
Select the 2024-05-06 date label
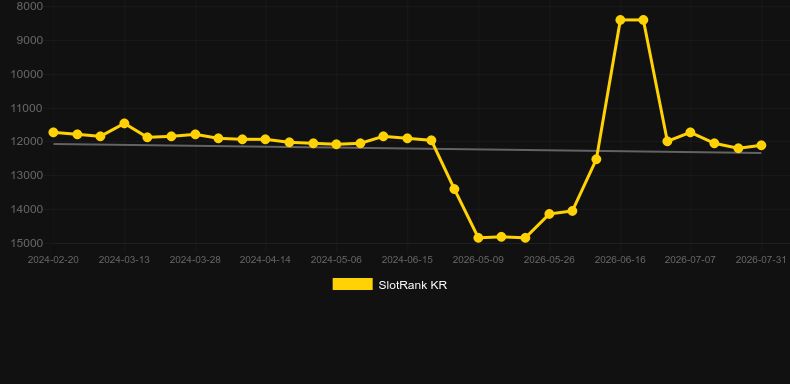[x=336, y=260]
